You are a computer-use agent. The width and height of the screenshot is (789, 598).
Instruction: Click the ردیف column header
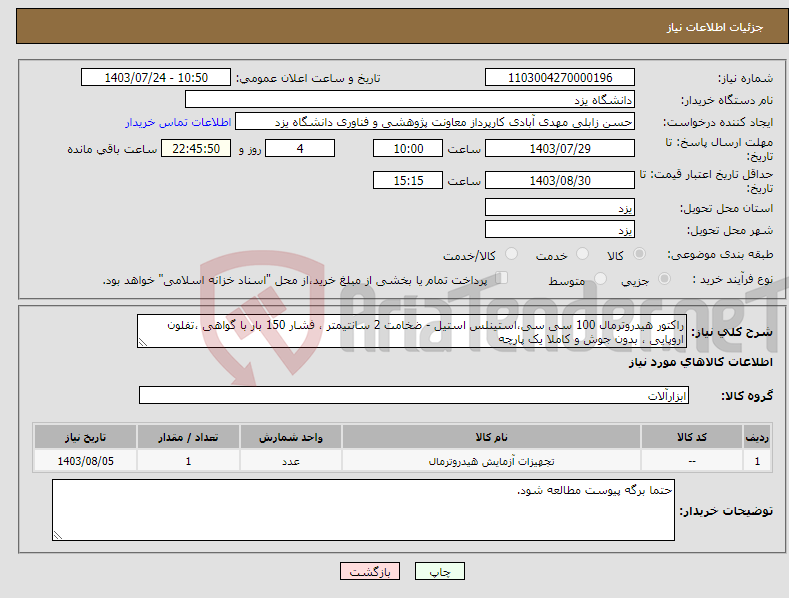[x=757, y=437]
